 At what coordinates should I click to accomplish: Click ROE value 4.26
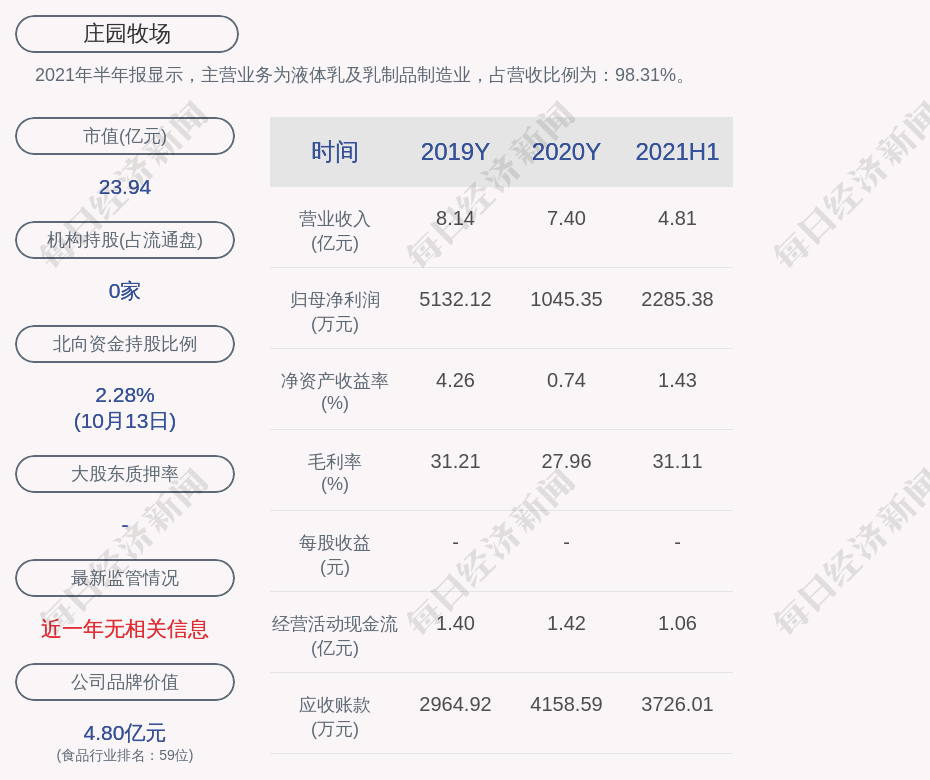[x=455, y=380]
